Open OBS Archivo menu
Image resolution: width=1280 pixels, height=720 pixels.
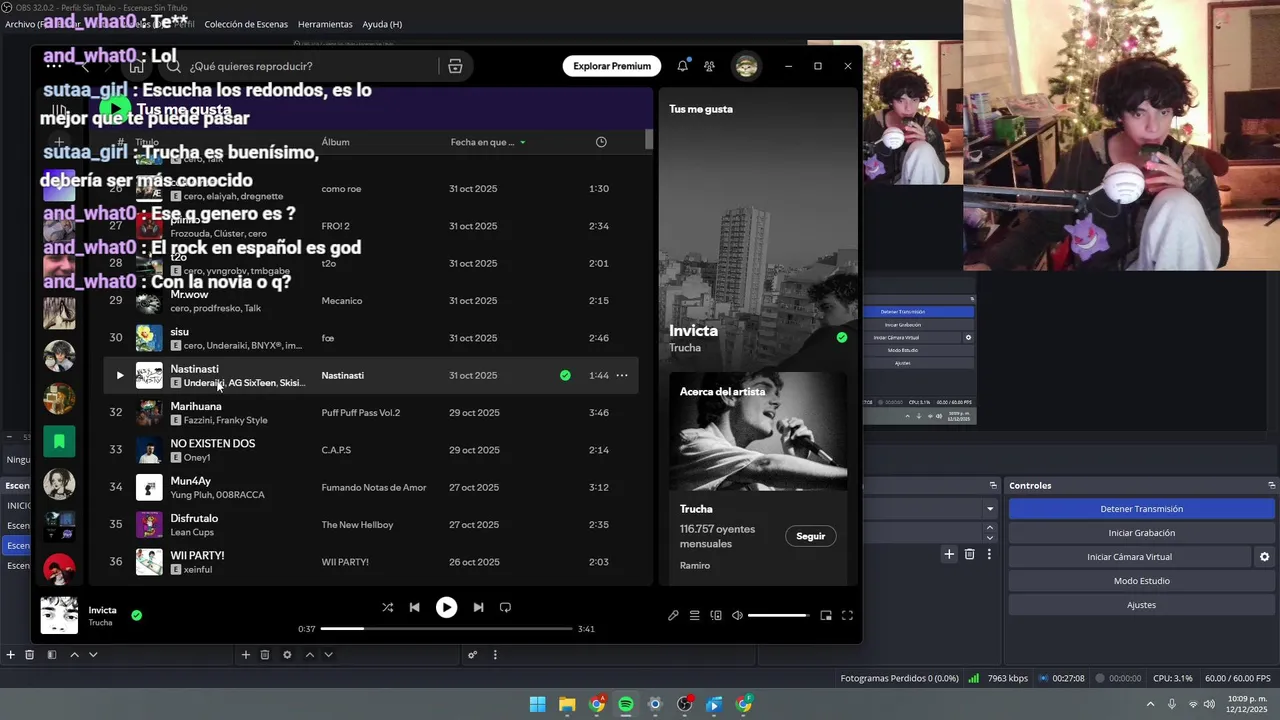click(x=24, y=24)
